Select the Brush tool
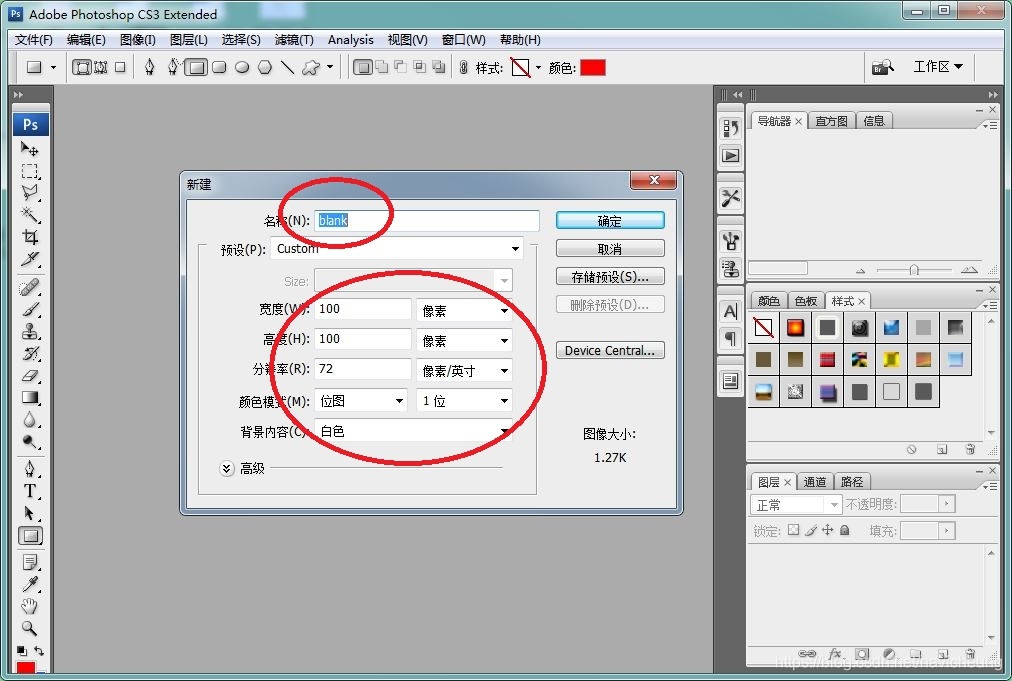Viewport: 1012px width, 681px height. point(30,309)
